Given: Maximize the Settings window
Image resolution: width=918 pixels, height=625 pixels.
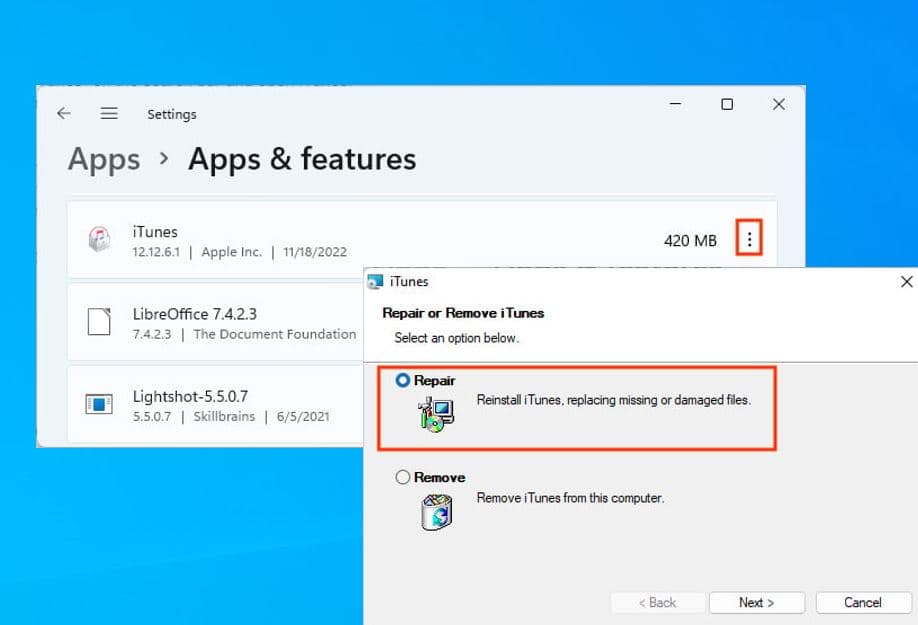Looking at the screenshot, I should 727,104.
